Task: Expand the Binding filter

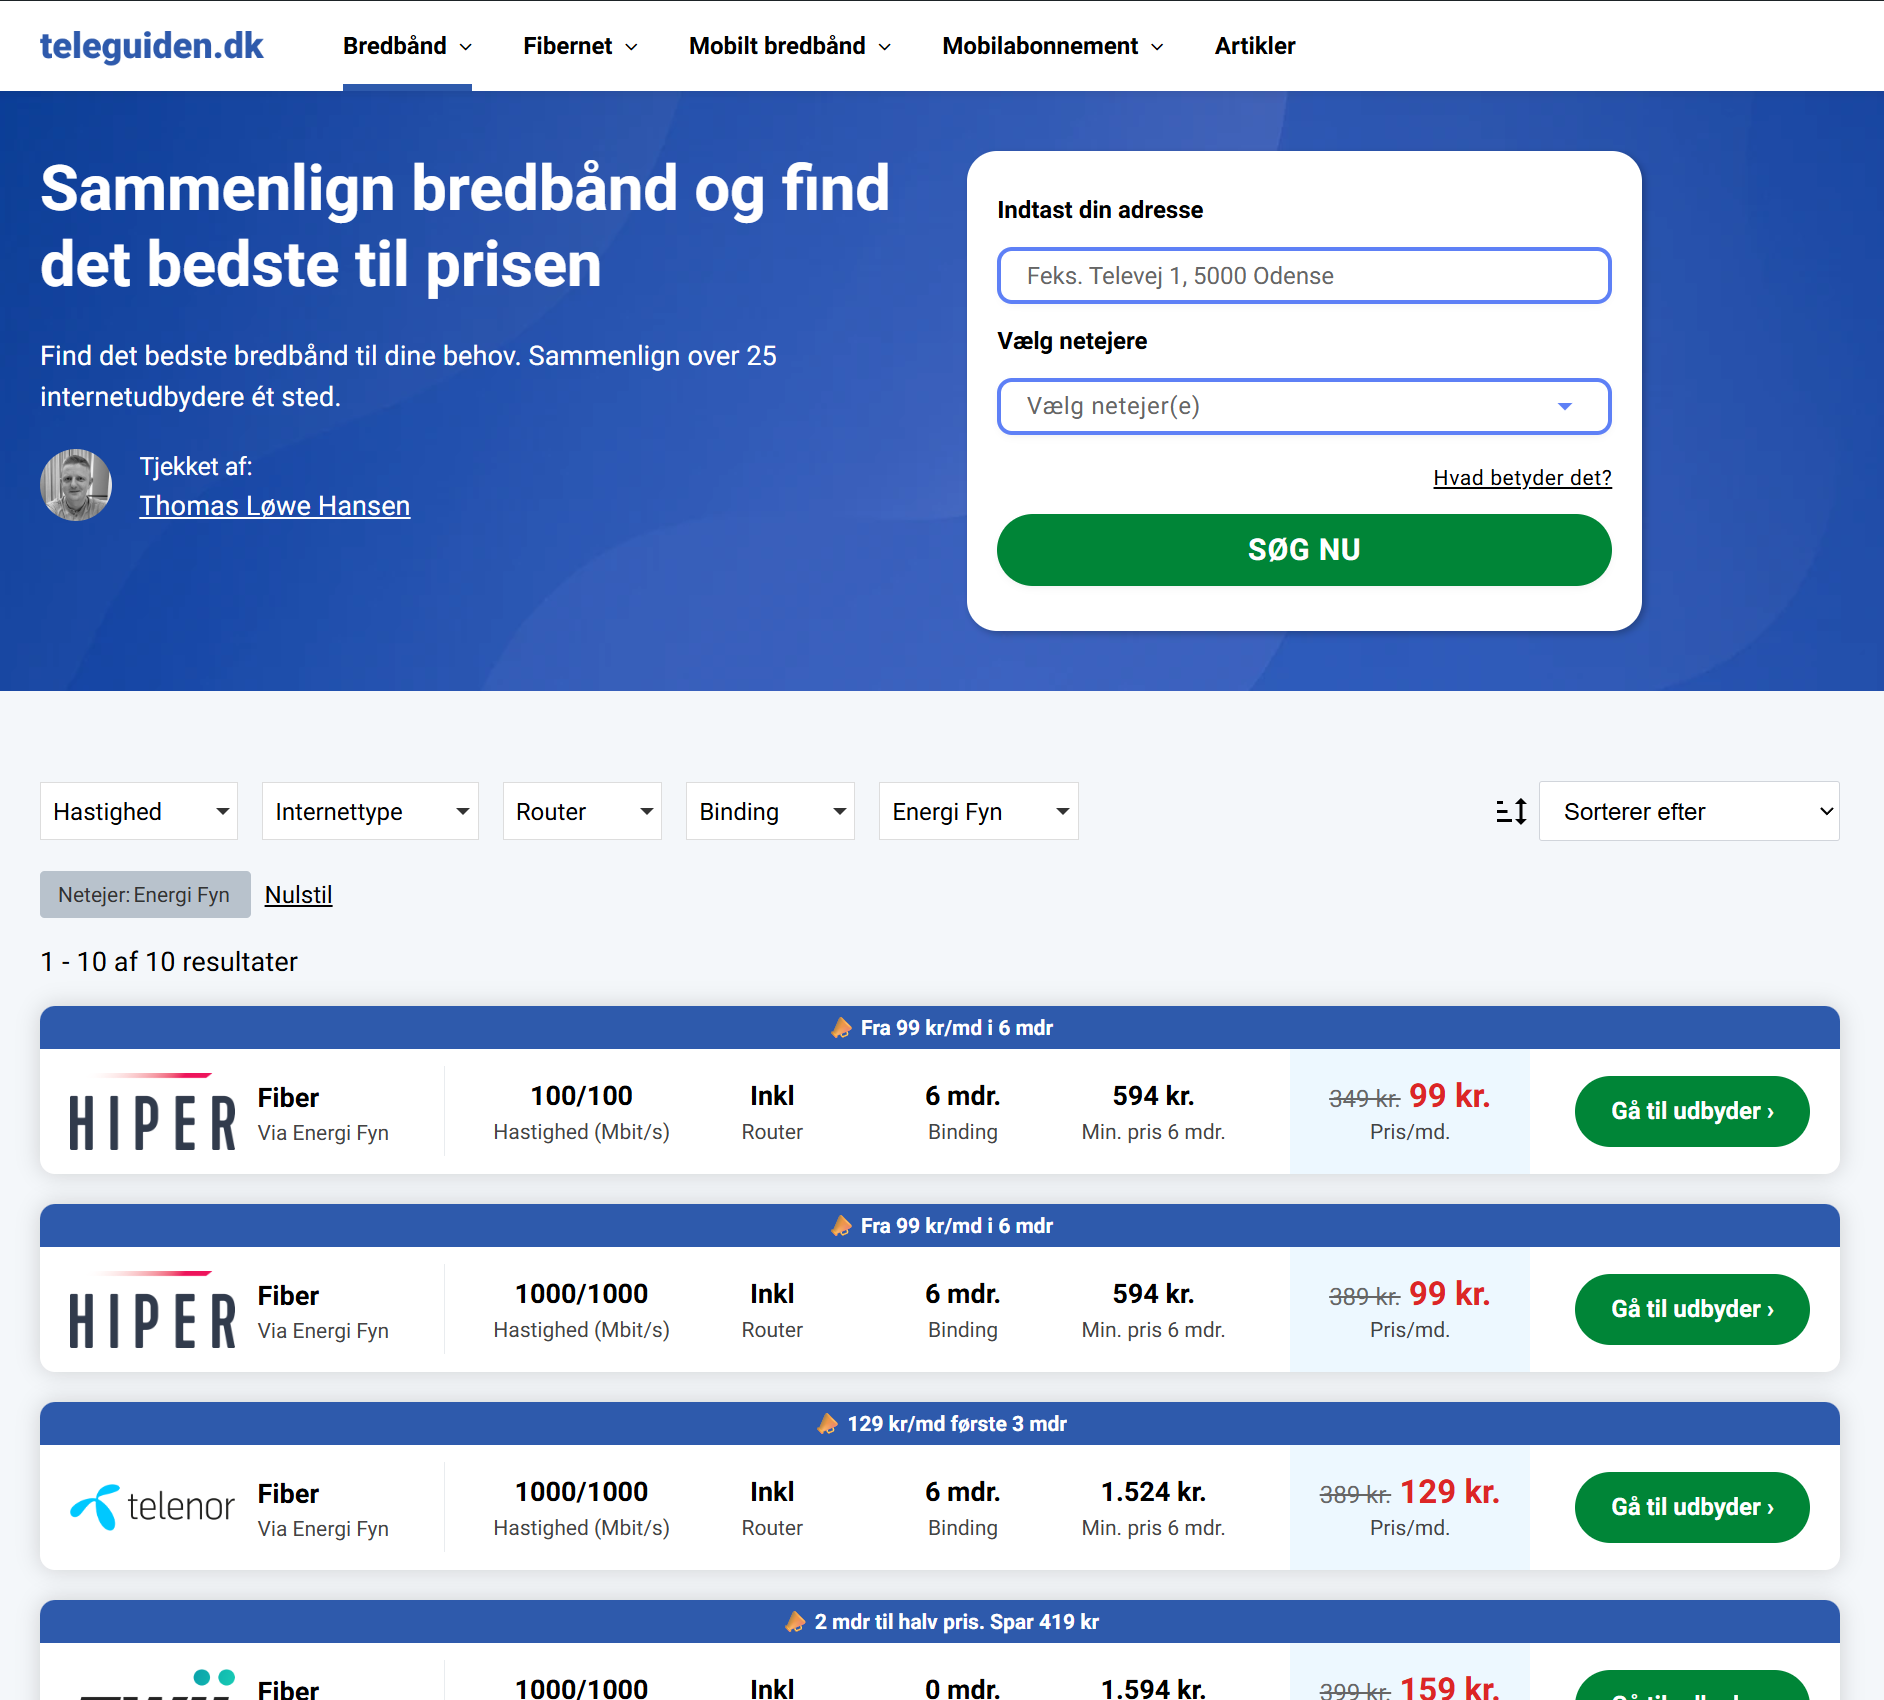Action: coord(770,811)
